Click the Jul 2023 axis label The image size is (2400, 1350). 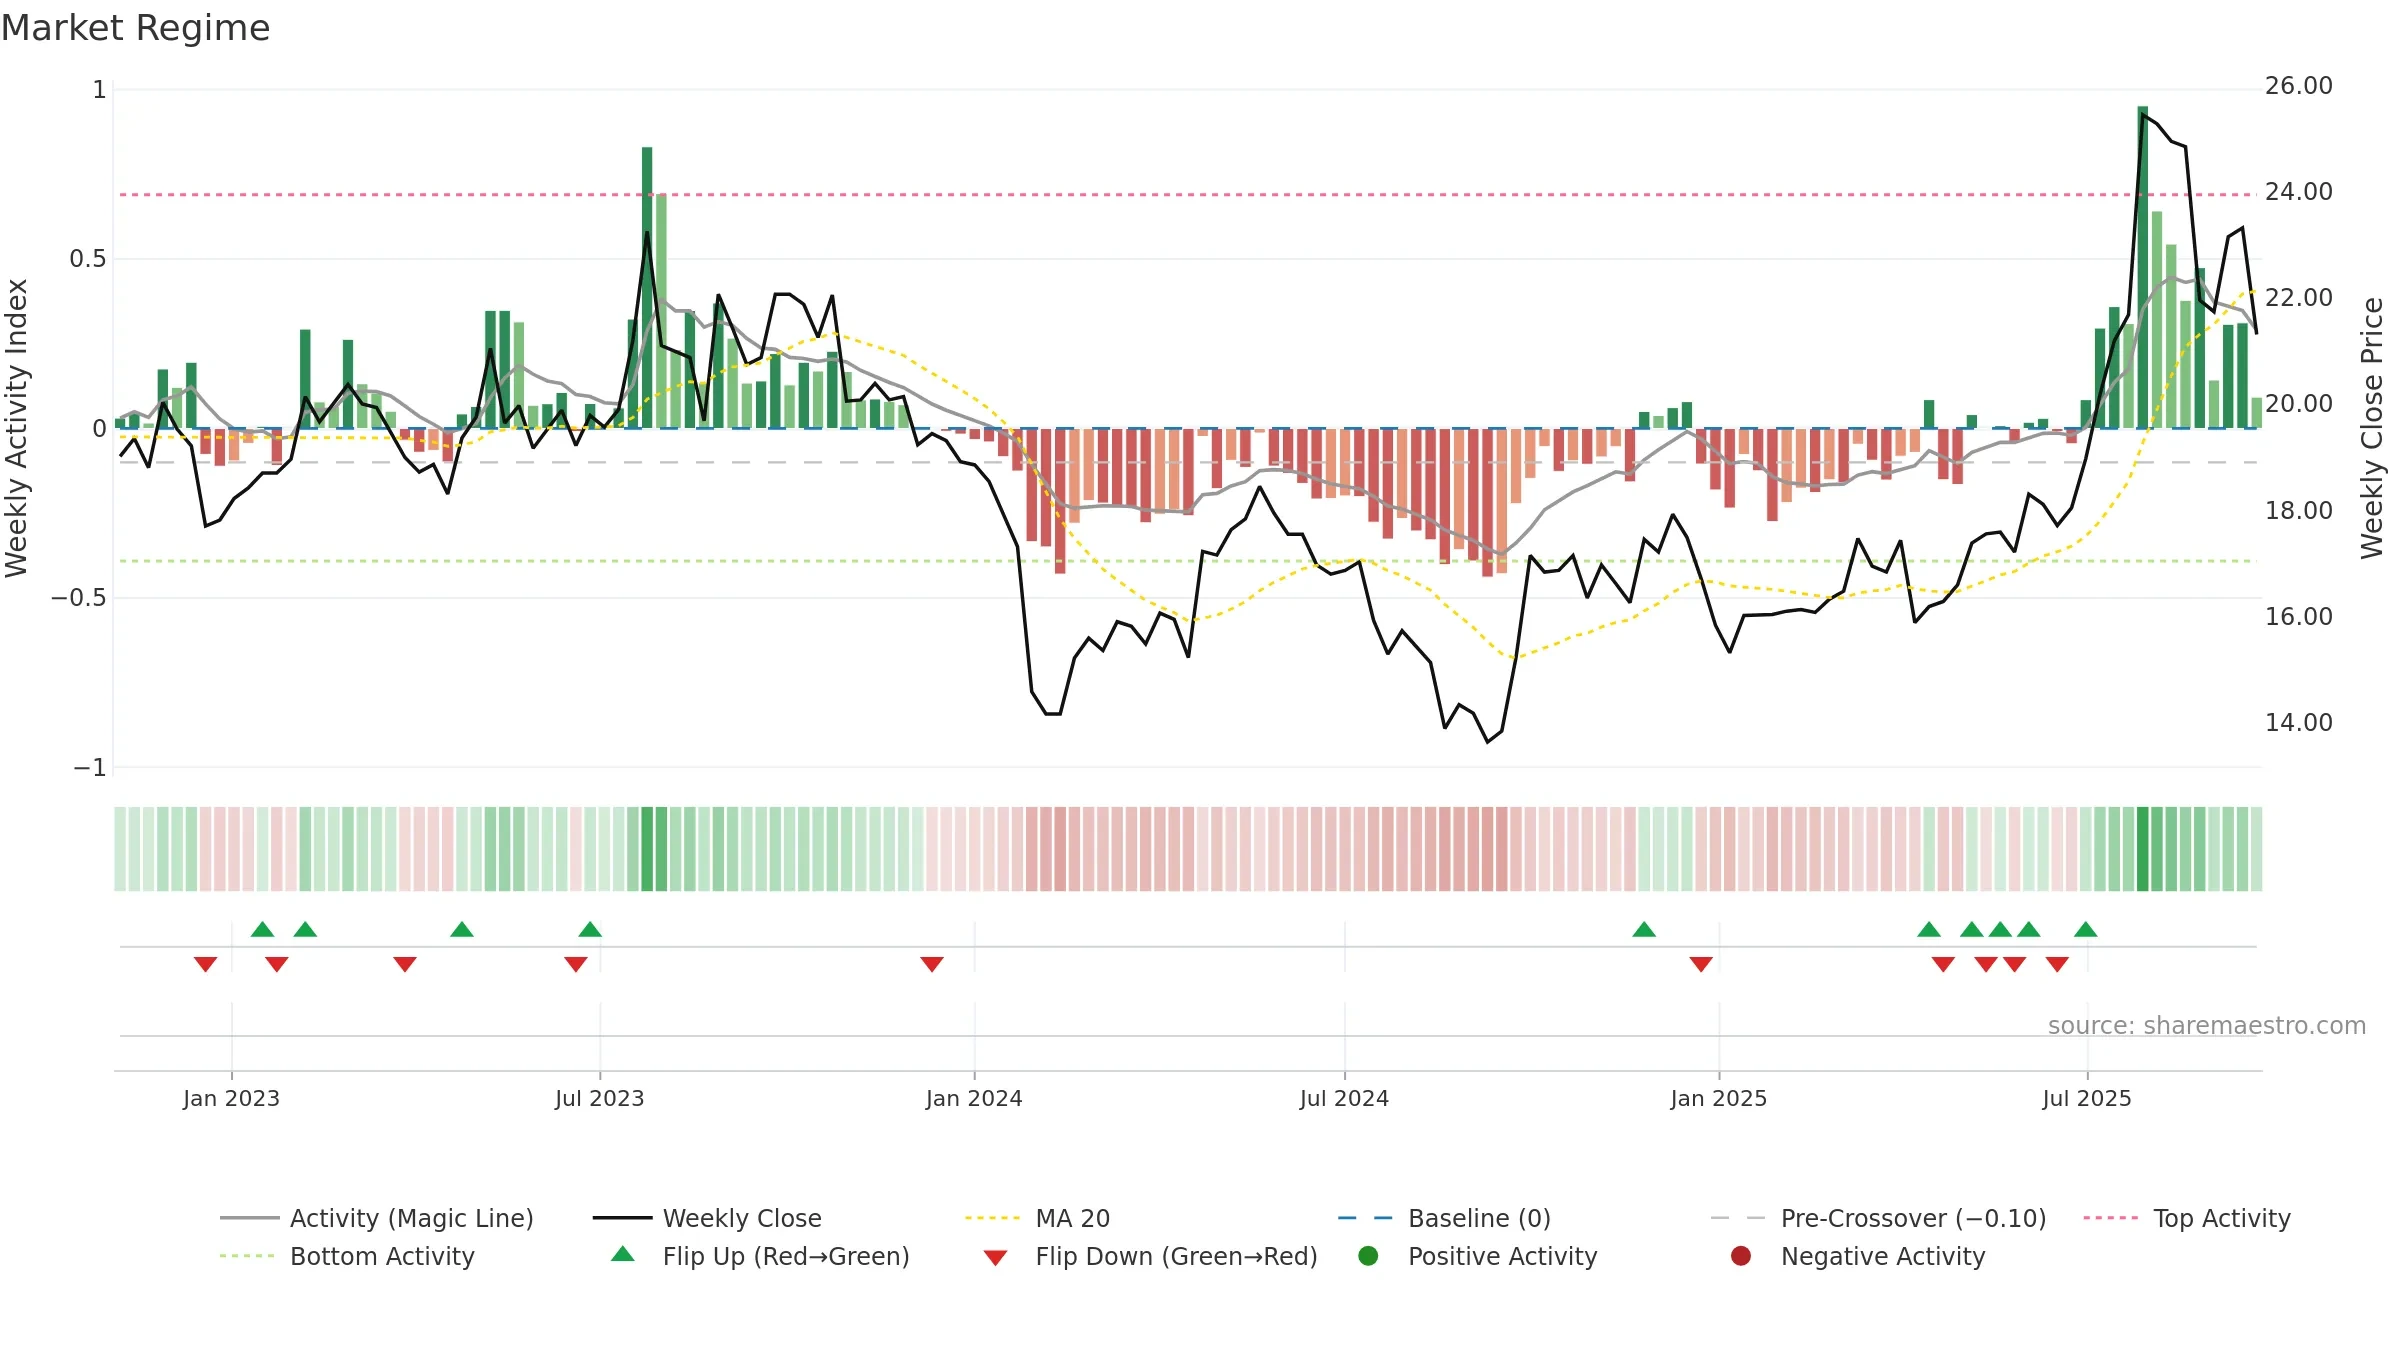coord(600,1099)
